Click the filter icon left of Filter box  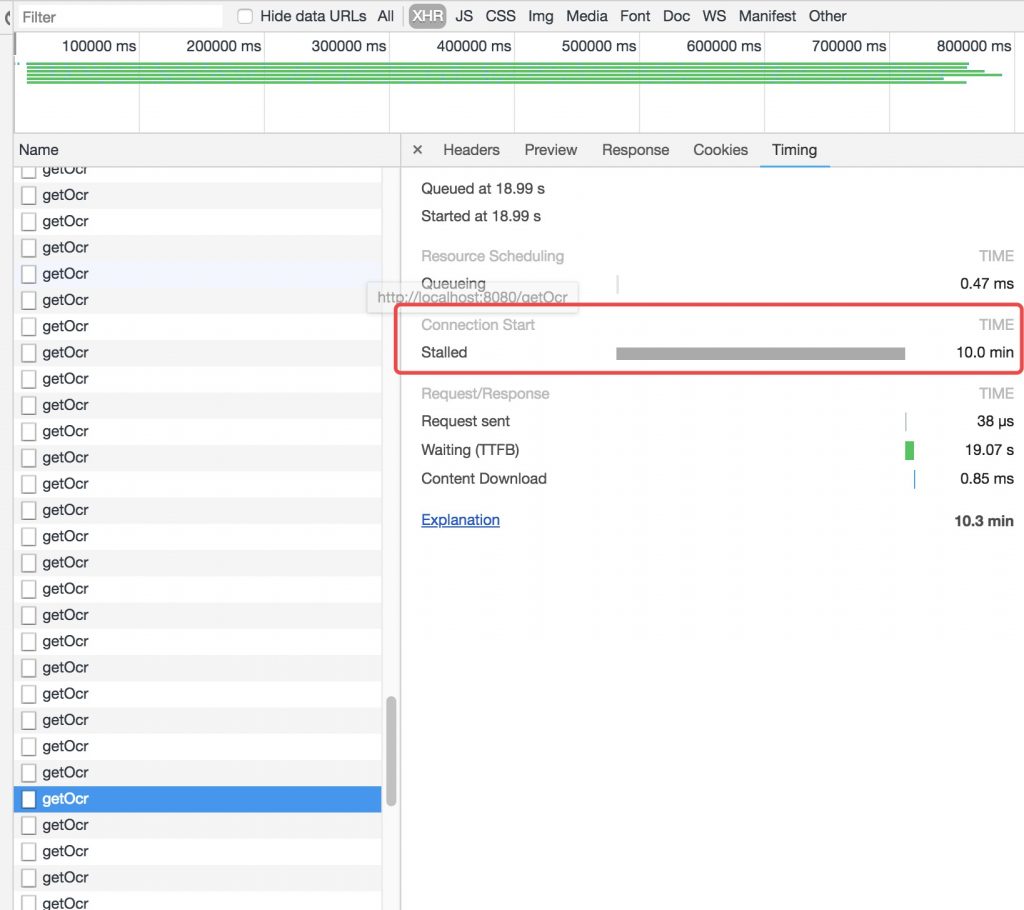[x=8, y=17]
